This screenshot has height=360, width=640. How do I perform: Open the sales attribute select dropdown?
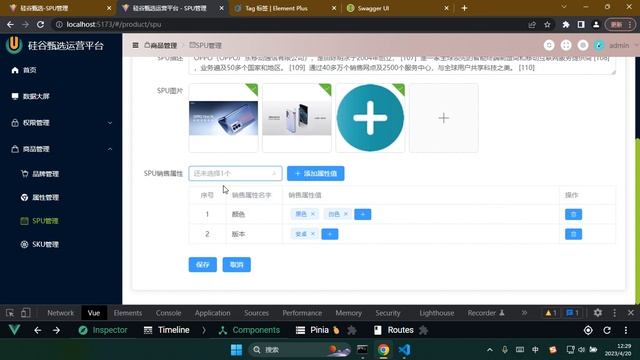(x=235, y=173)
